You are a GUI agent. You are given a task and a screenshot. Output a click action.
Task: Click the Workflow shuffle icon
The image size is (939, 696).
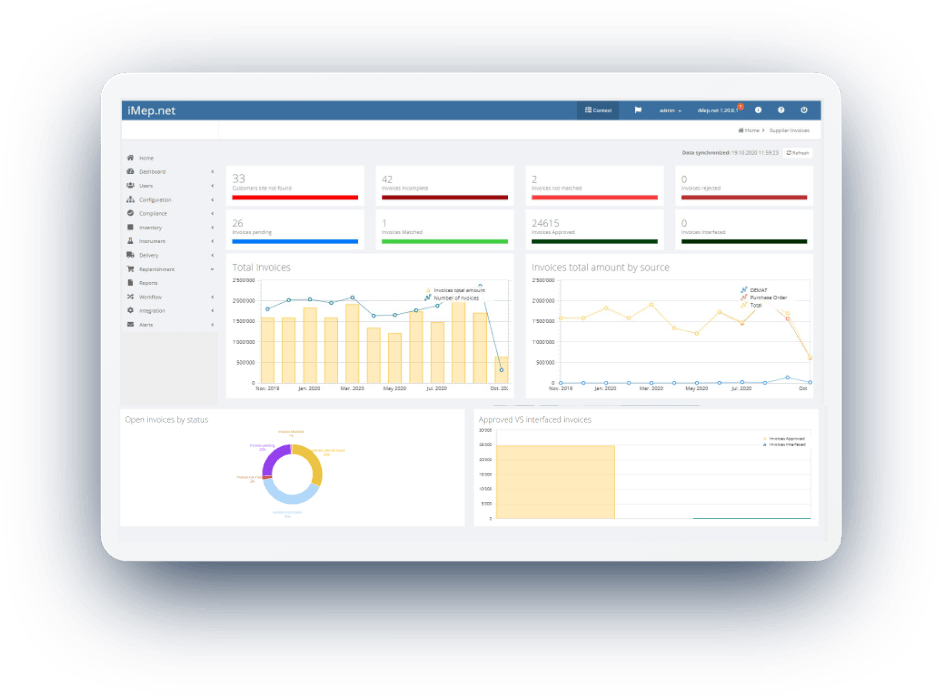(130, 296)
